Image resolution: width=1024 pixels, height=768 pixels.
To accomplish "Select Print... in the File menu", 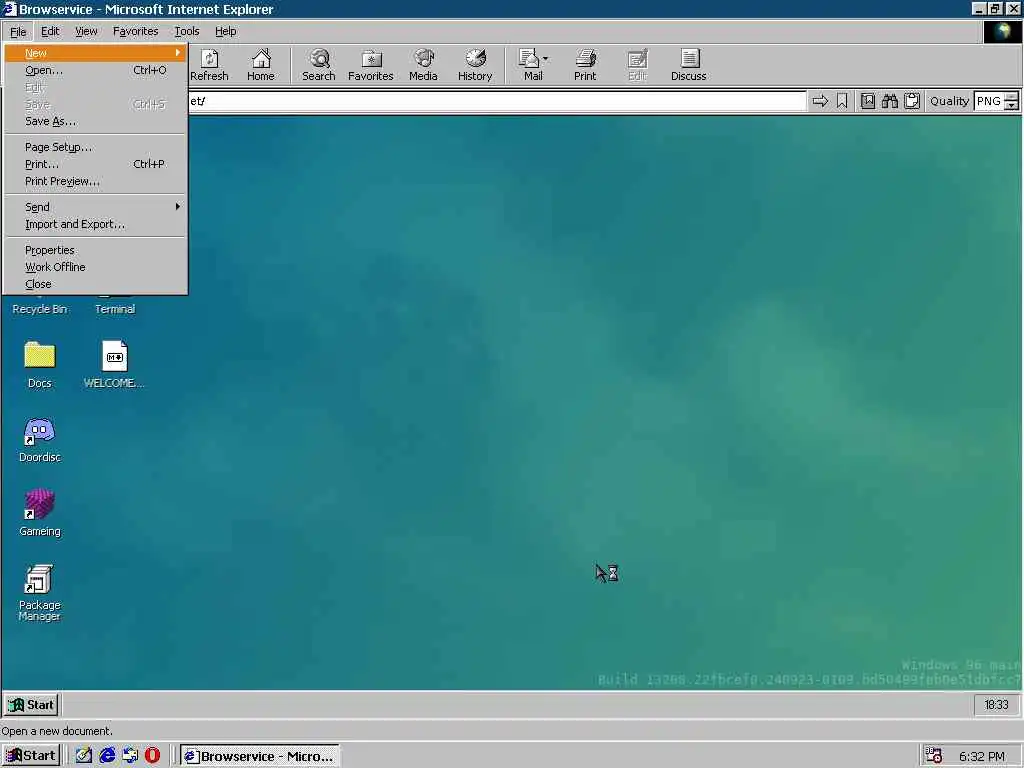I will (95, 164).
